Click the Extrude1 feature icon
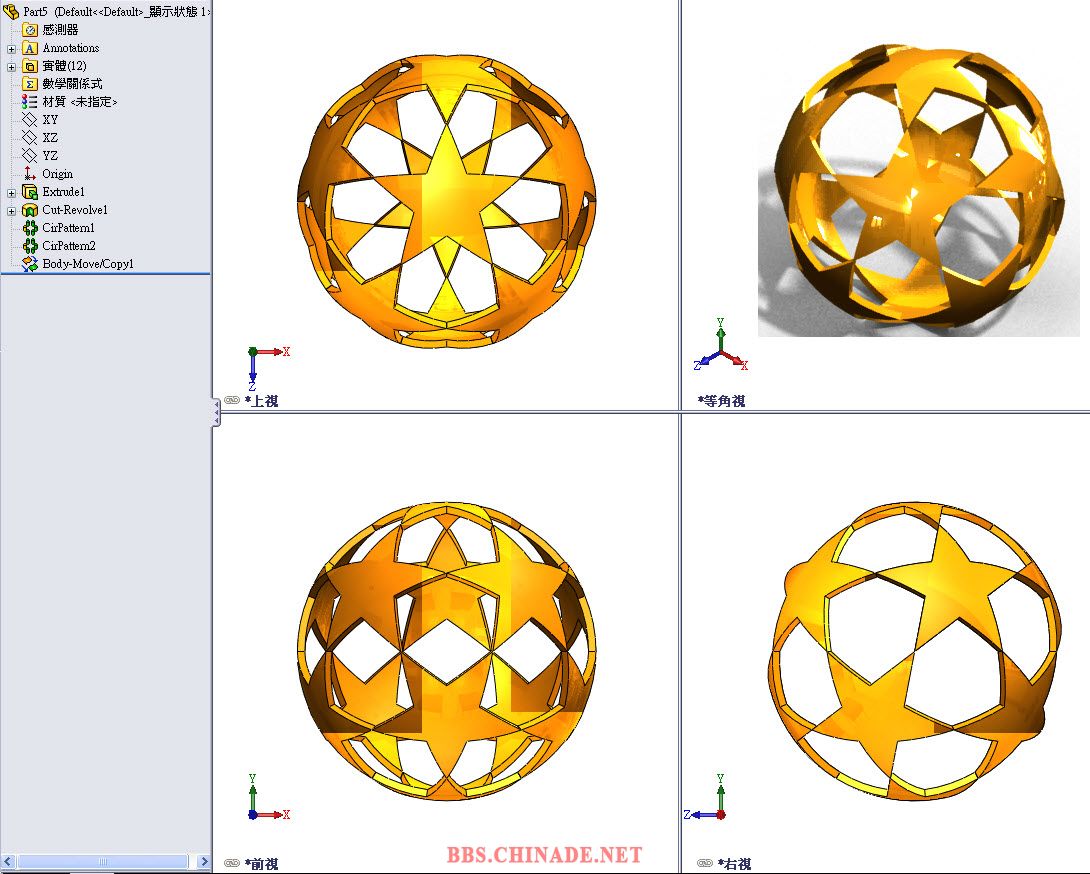This screenshot has height=874, width=1090. (x=30, y=192)
